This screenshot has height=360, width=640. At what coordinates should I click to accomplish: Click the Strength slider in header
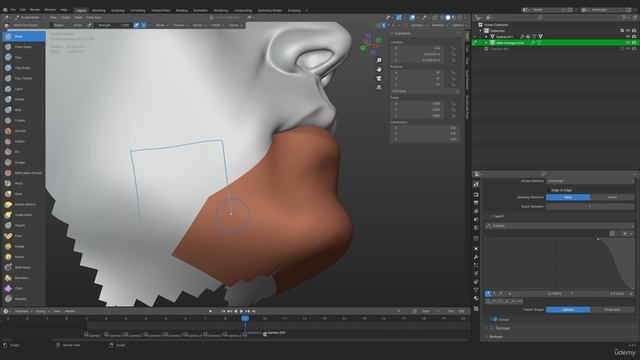click(114, 25)
